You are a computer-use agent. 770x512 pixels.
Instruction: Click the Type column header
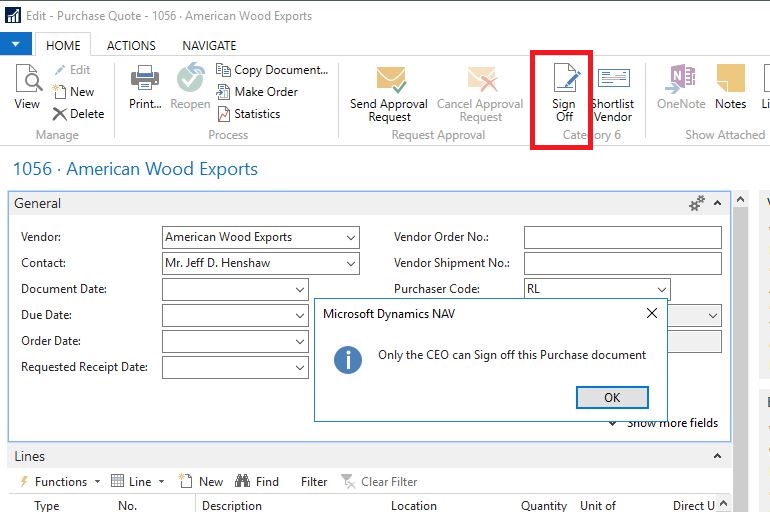click(47, 505)
